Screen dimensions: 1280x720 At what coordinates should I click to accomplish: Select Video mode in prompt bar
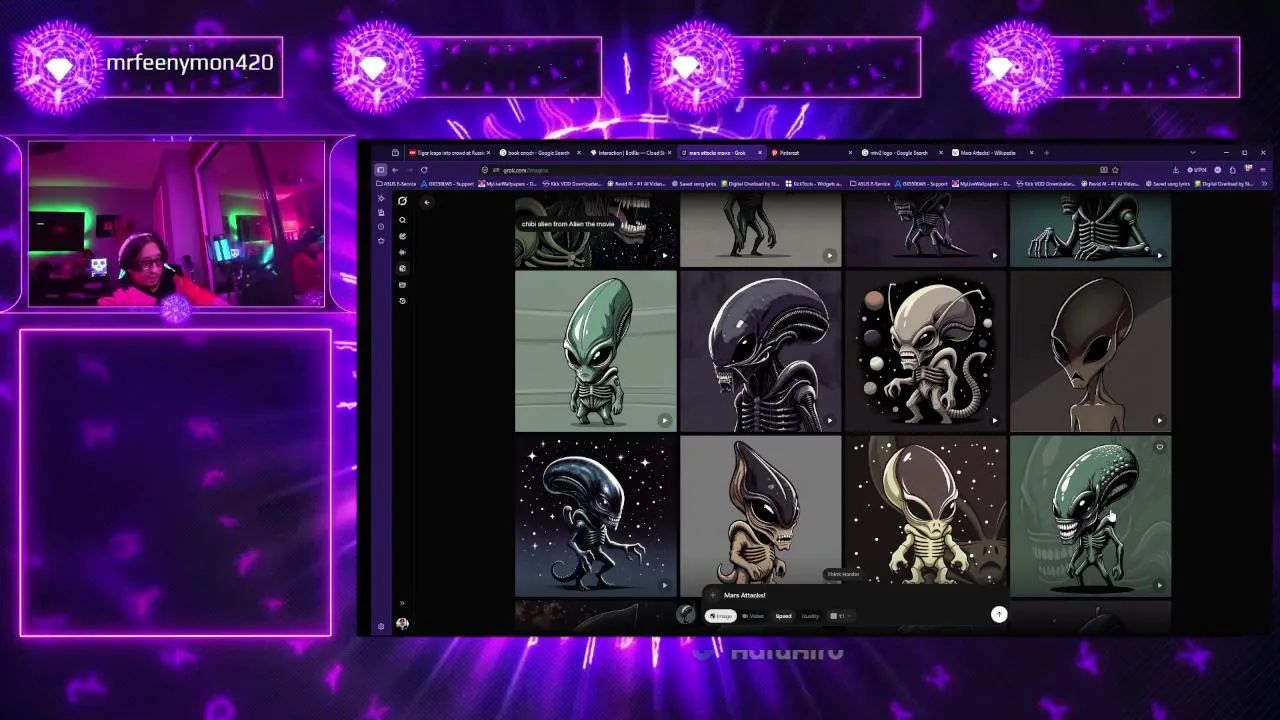tap(753, 616)
